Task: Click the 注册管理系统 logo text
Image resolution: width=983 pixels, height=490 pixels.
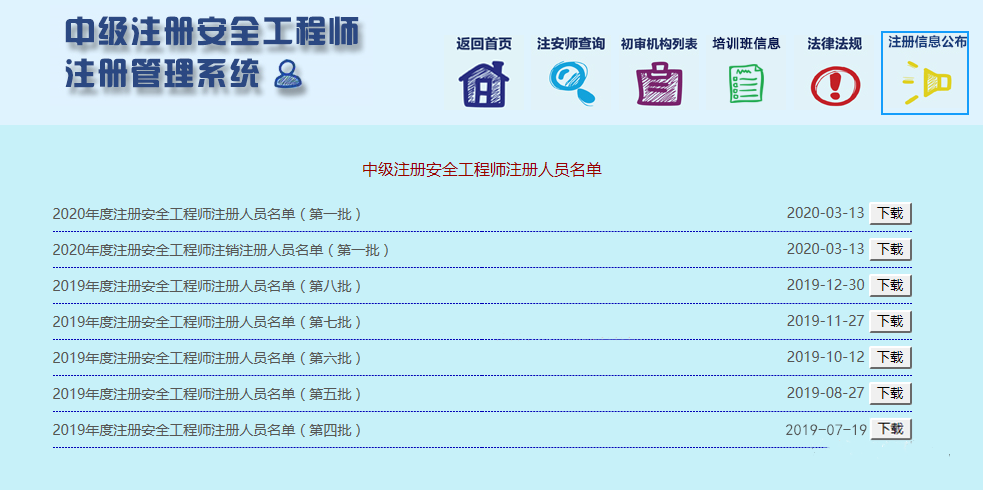Action: (162, 74)
